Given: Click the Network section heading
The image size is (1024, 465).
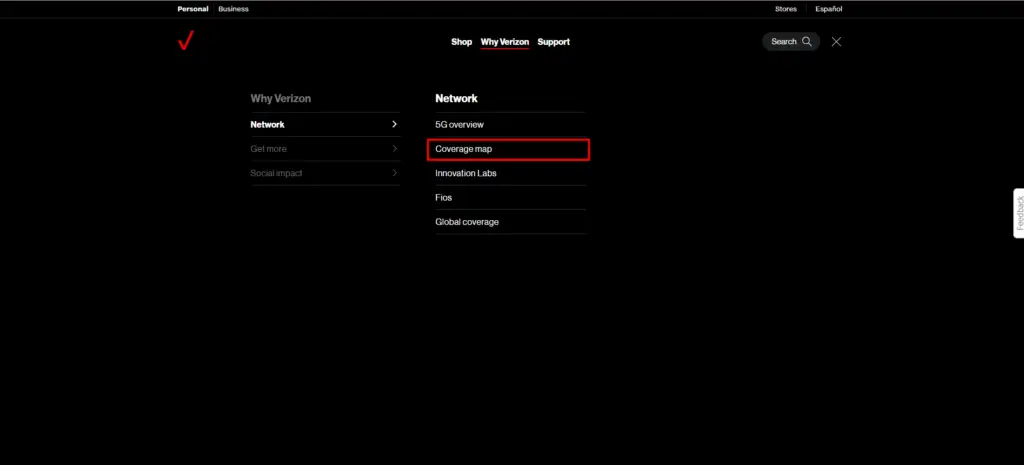Looking at the screenshot, I should (456, 99).
